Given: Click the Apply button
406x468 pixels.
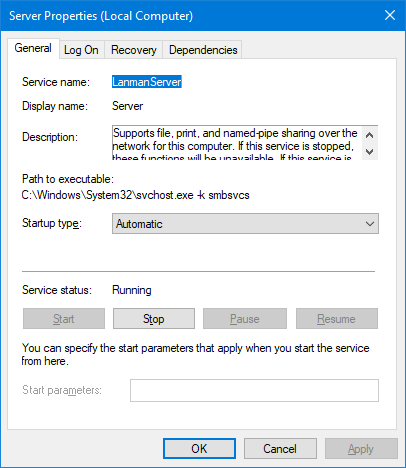Looking at the screenshot, I should [361, 449].
